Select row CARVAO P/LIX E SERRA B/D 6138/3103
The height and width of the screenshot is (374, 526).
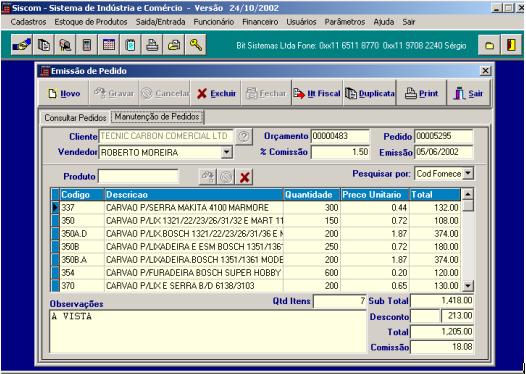click(256, 286)
